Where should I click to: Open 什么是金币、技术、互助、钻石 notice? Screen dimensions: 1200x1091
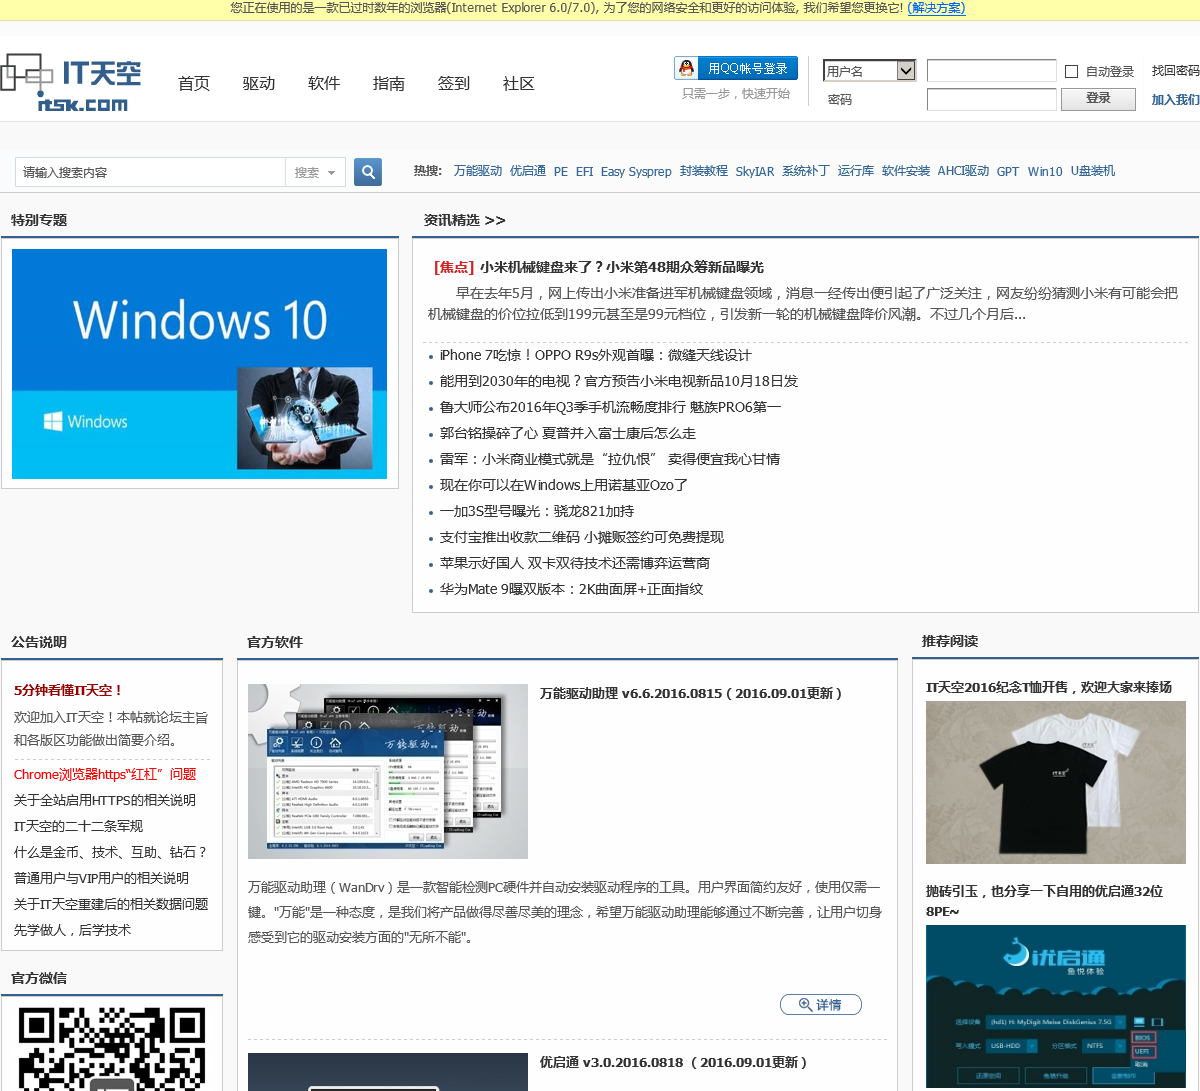tap(111, 852)
